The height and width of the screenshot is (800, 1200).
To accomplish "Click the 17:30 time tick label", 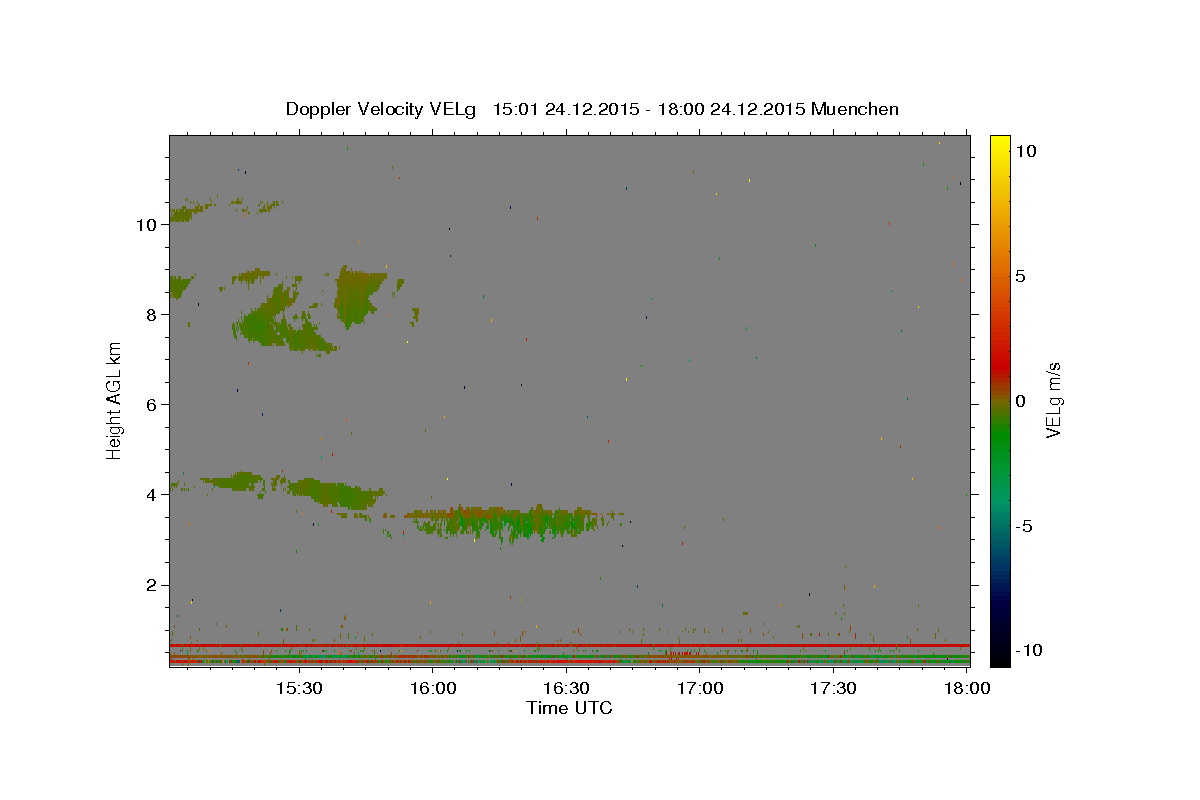I will coord(833,689).
